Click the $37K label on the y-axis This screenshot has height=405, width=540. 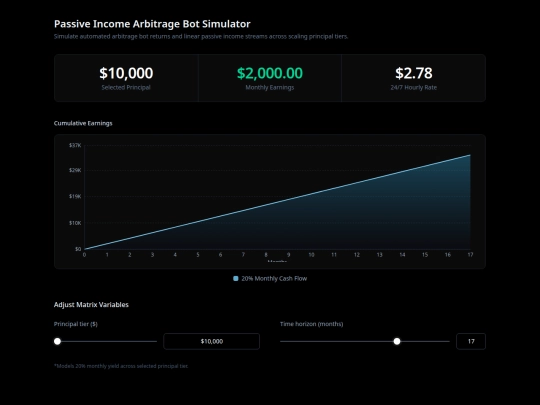(75, 145)
